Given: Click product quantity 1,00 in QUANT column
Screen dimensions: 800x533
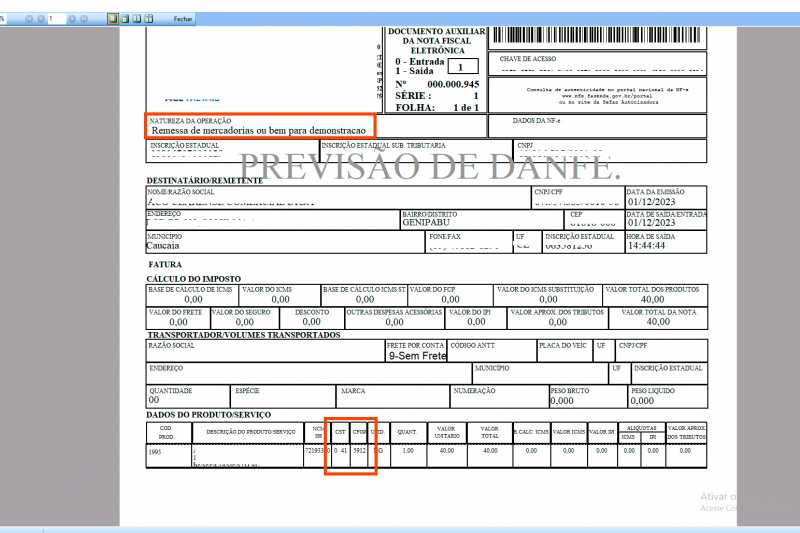Looking at the screenshot, I should (408, 451).
